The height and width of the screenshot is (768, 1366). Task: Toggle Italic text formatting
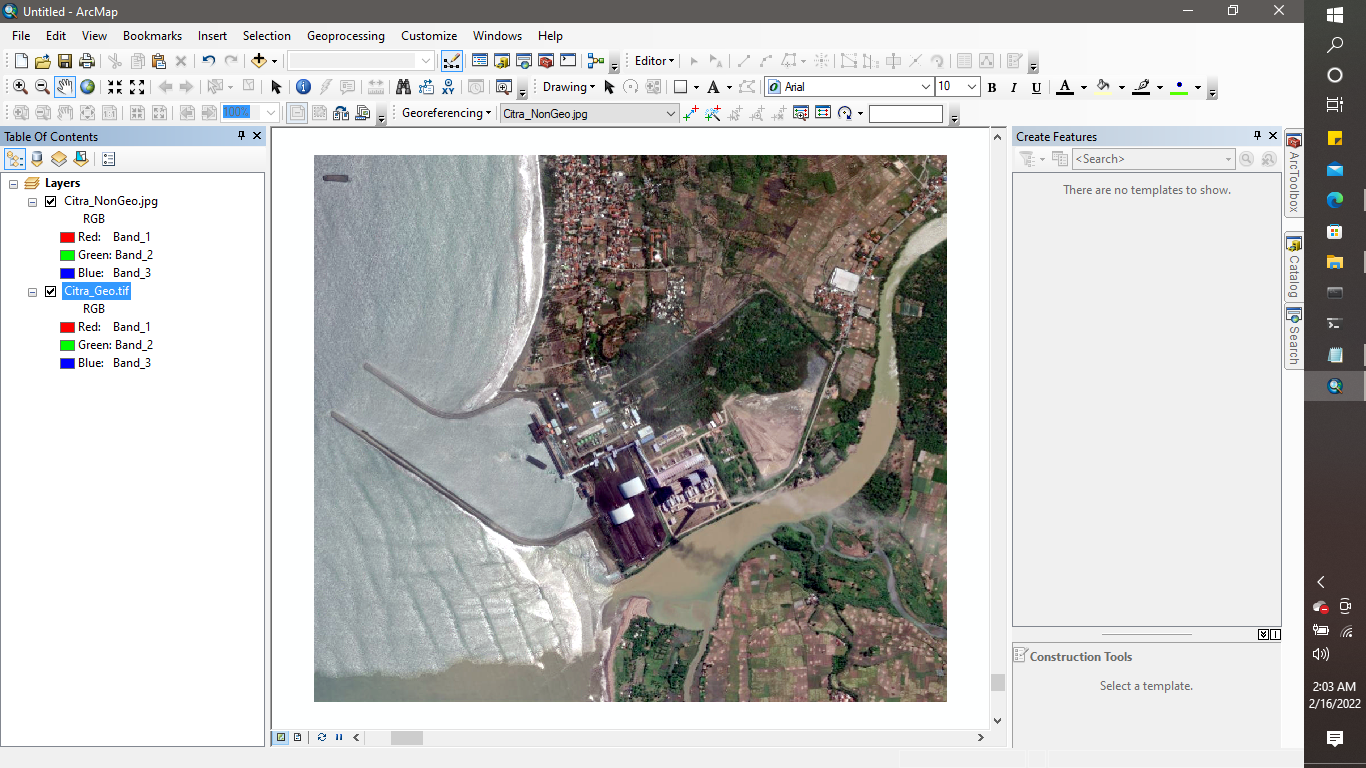[x=1014, y=87]
